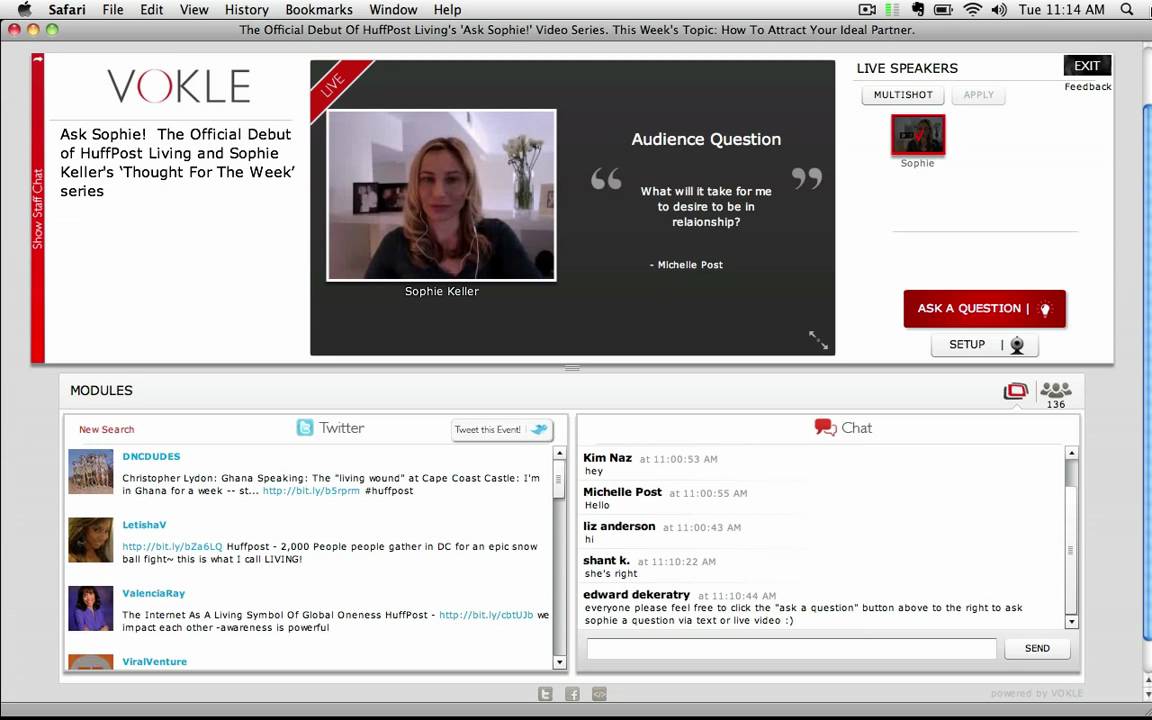The height and width of the screenshot is (720, 1152).
Task: Open the Safari menu
Action: (67, 10)
